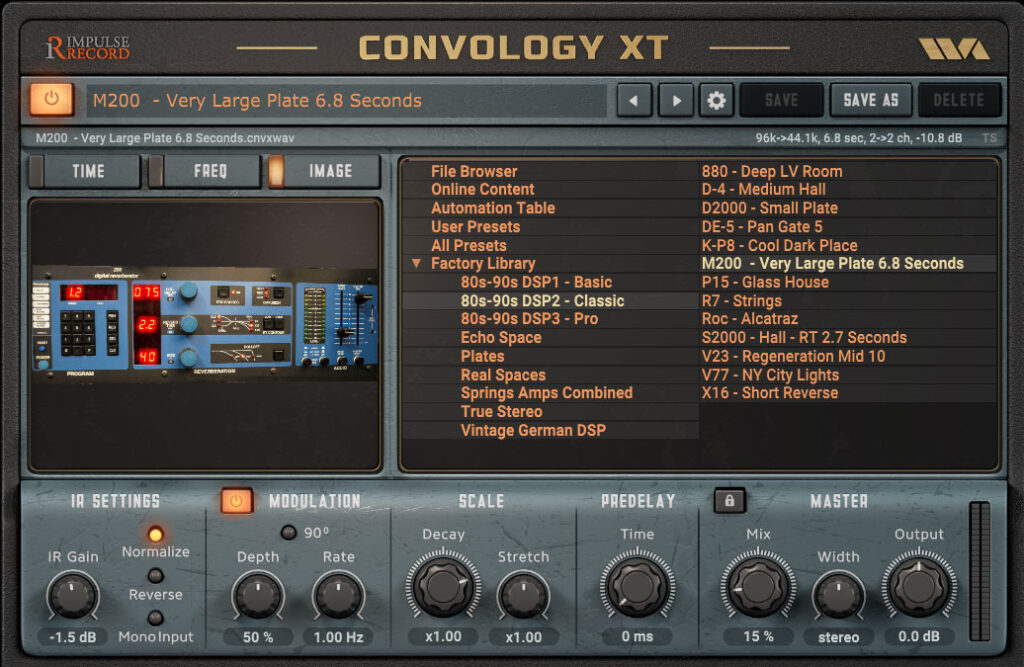Click the Predelay Time knob
This screenshot has height=667, width=1024.
(637, 585)
